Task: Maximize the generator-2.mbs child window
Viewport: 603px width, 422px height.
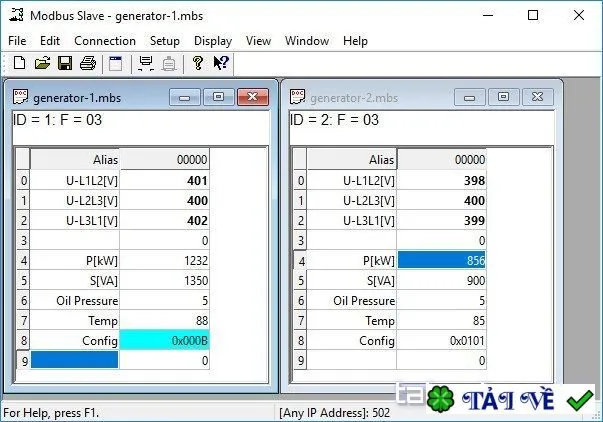Action: 503,97
